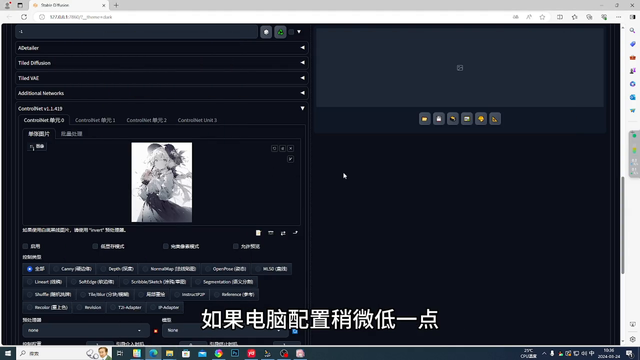Switch to ControlNet 单元 1 tab

click(95, 120)
